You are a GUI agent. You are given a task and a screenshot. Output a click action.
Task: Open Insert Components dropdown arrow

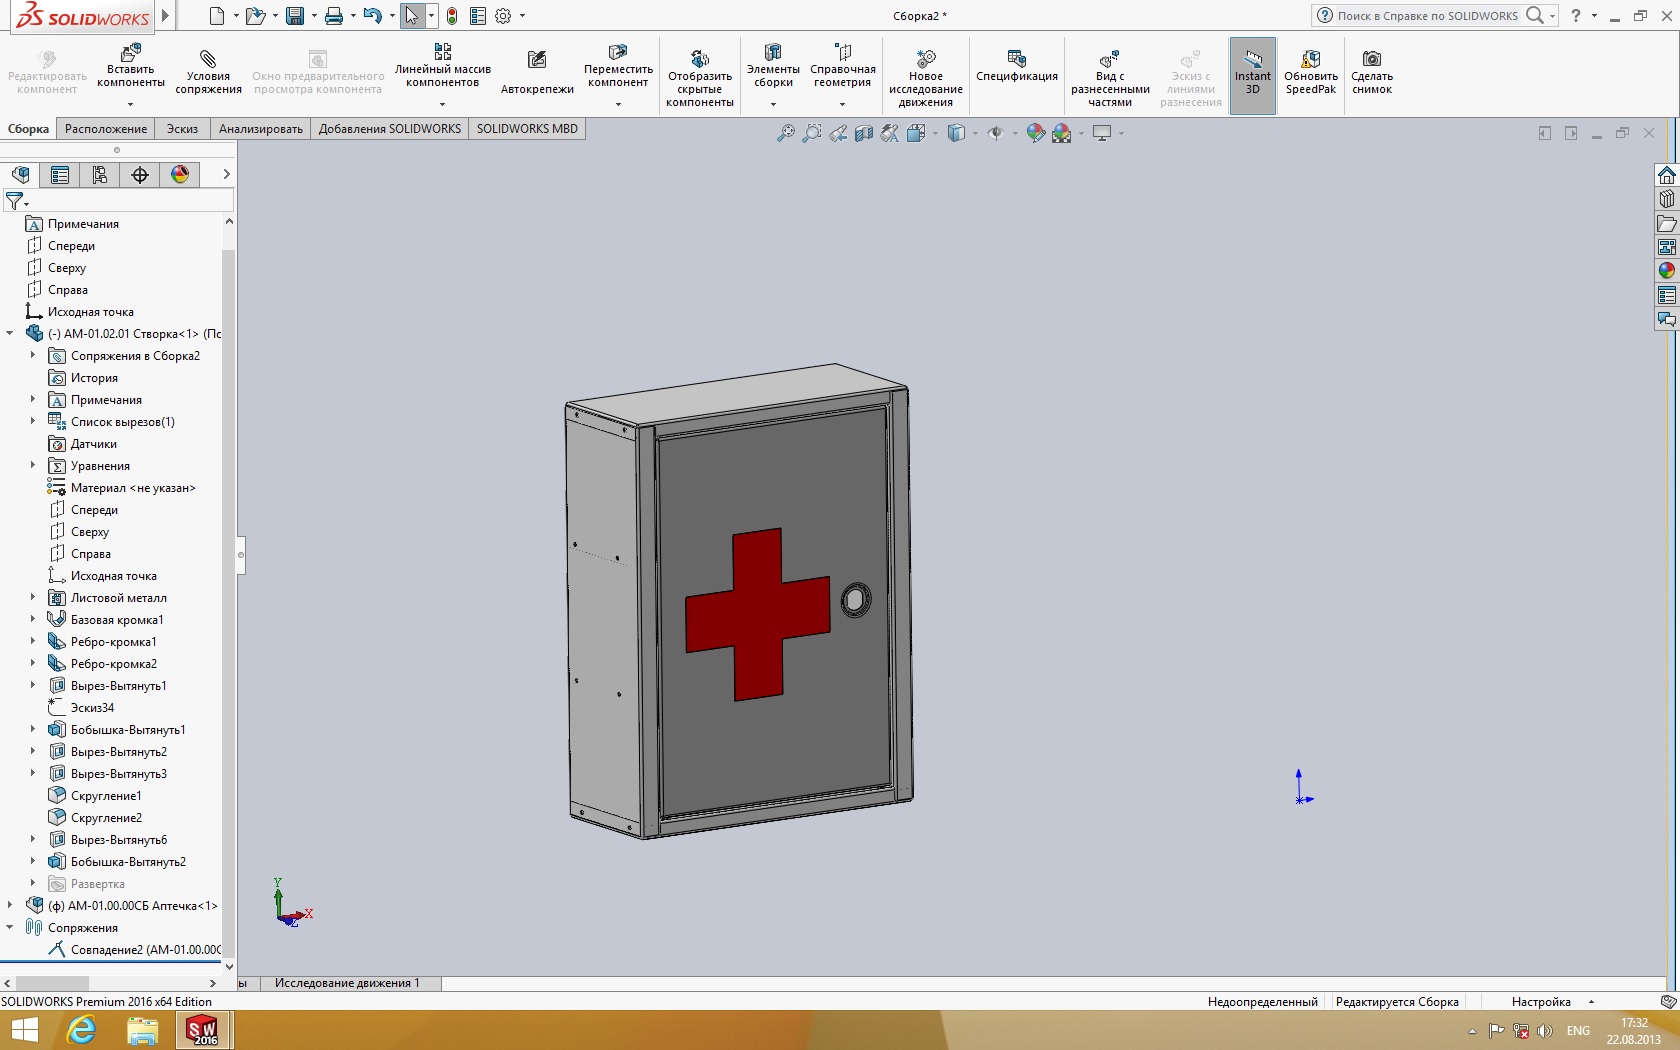(131, 104)
